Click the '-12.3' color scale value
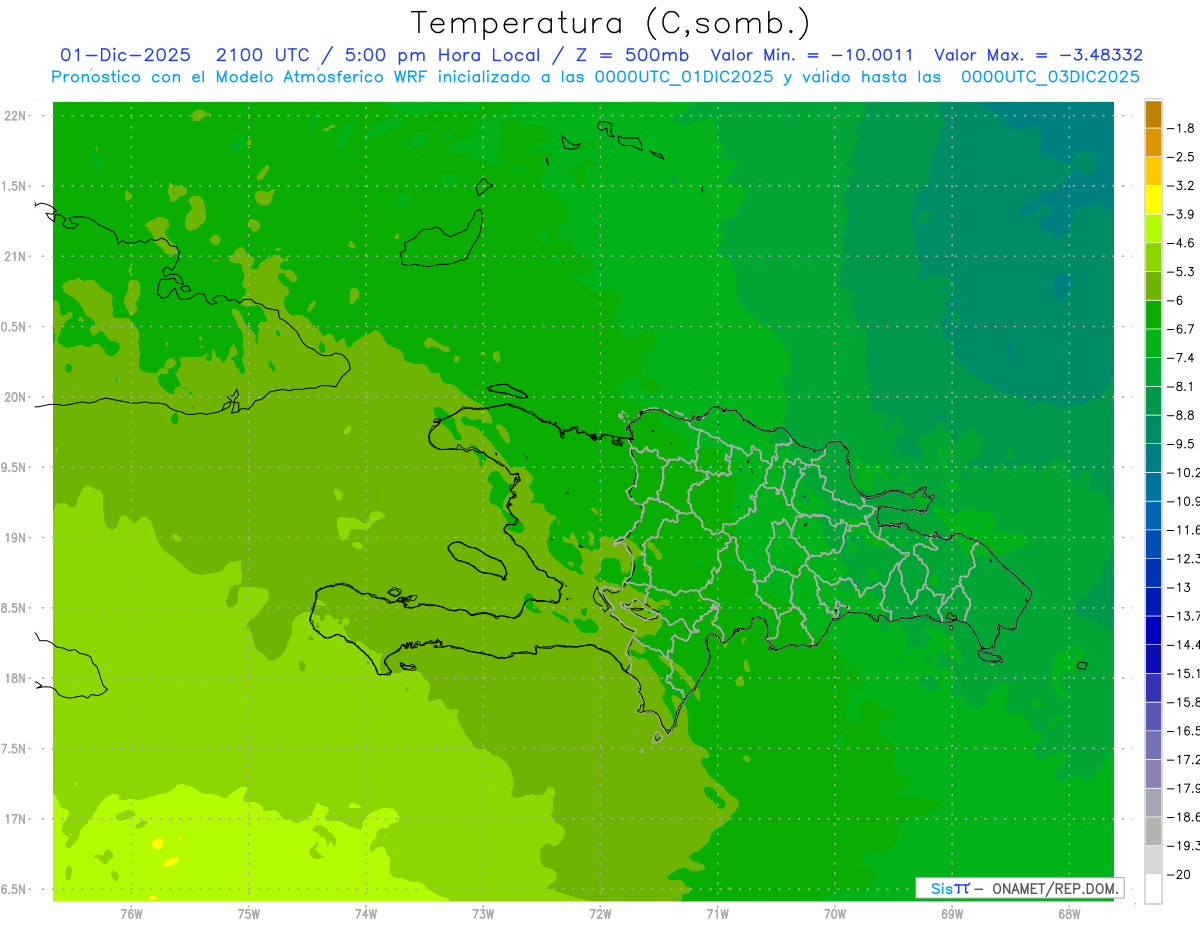1200x927 pixels. (1184, 558)
